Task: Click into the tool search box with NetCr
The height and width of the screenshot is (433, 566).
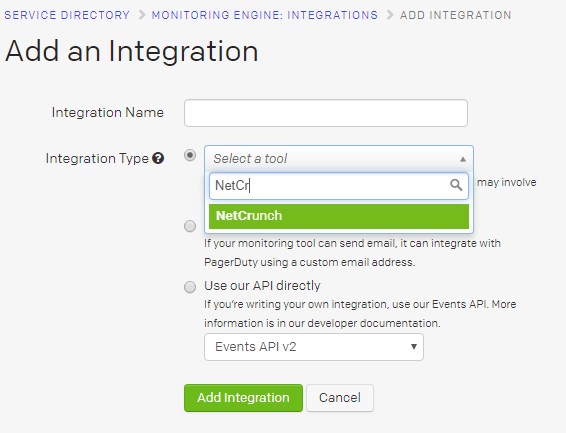Action: 339,186
